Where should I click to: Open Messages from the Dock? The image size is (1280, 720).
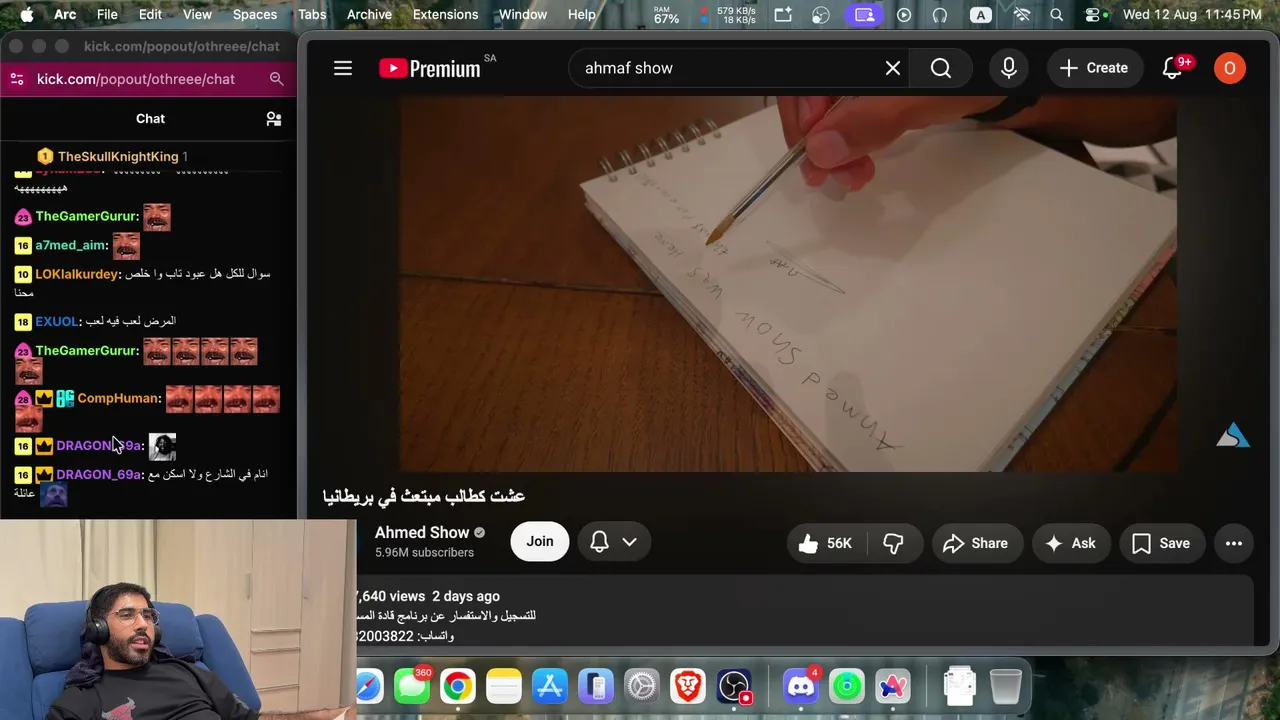tap(411, 686)
